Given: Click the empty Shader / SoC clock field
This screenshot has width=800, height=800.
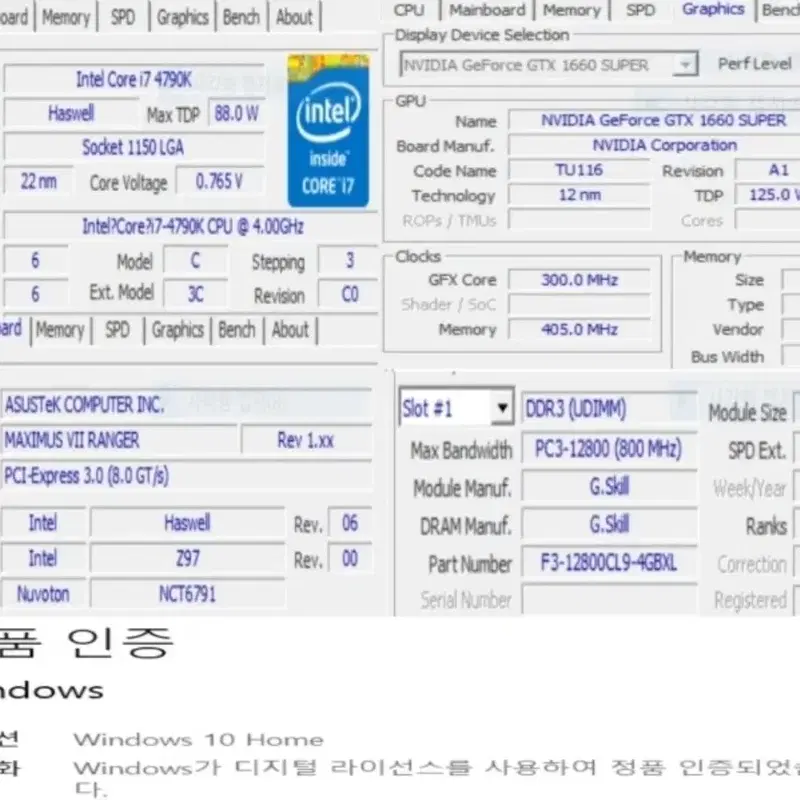Looking at the screenshot, I should pos(579,305).
